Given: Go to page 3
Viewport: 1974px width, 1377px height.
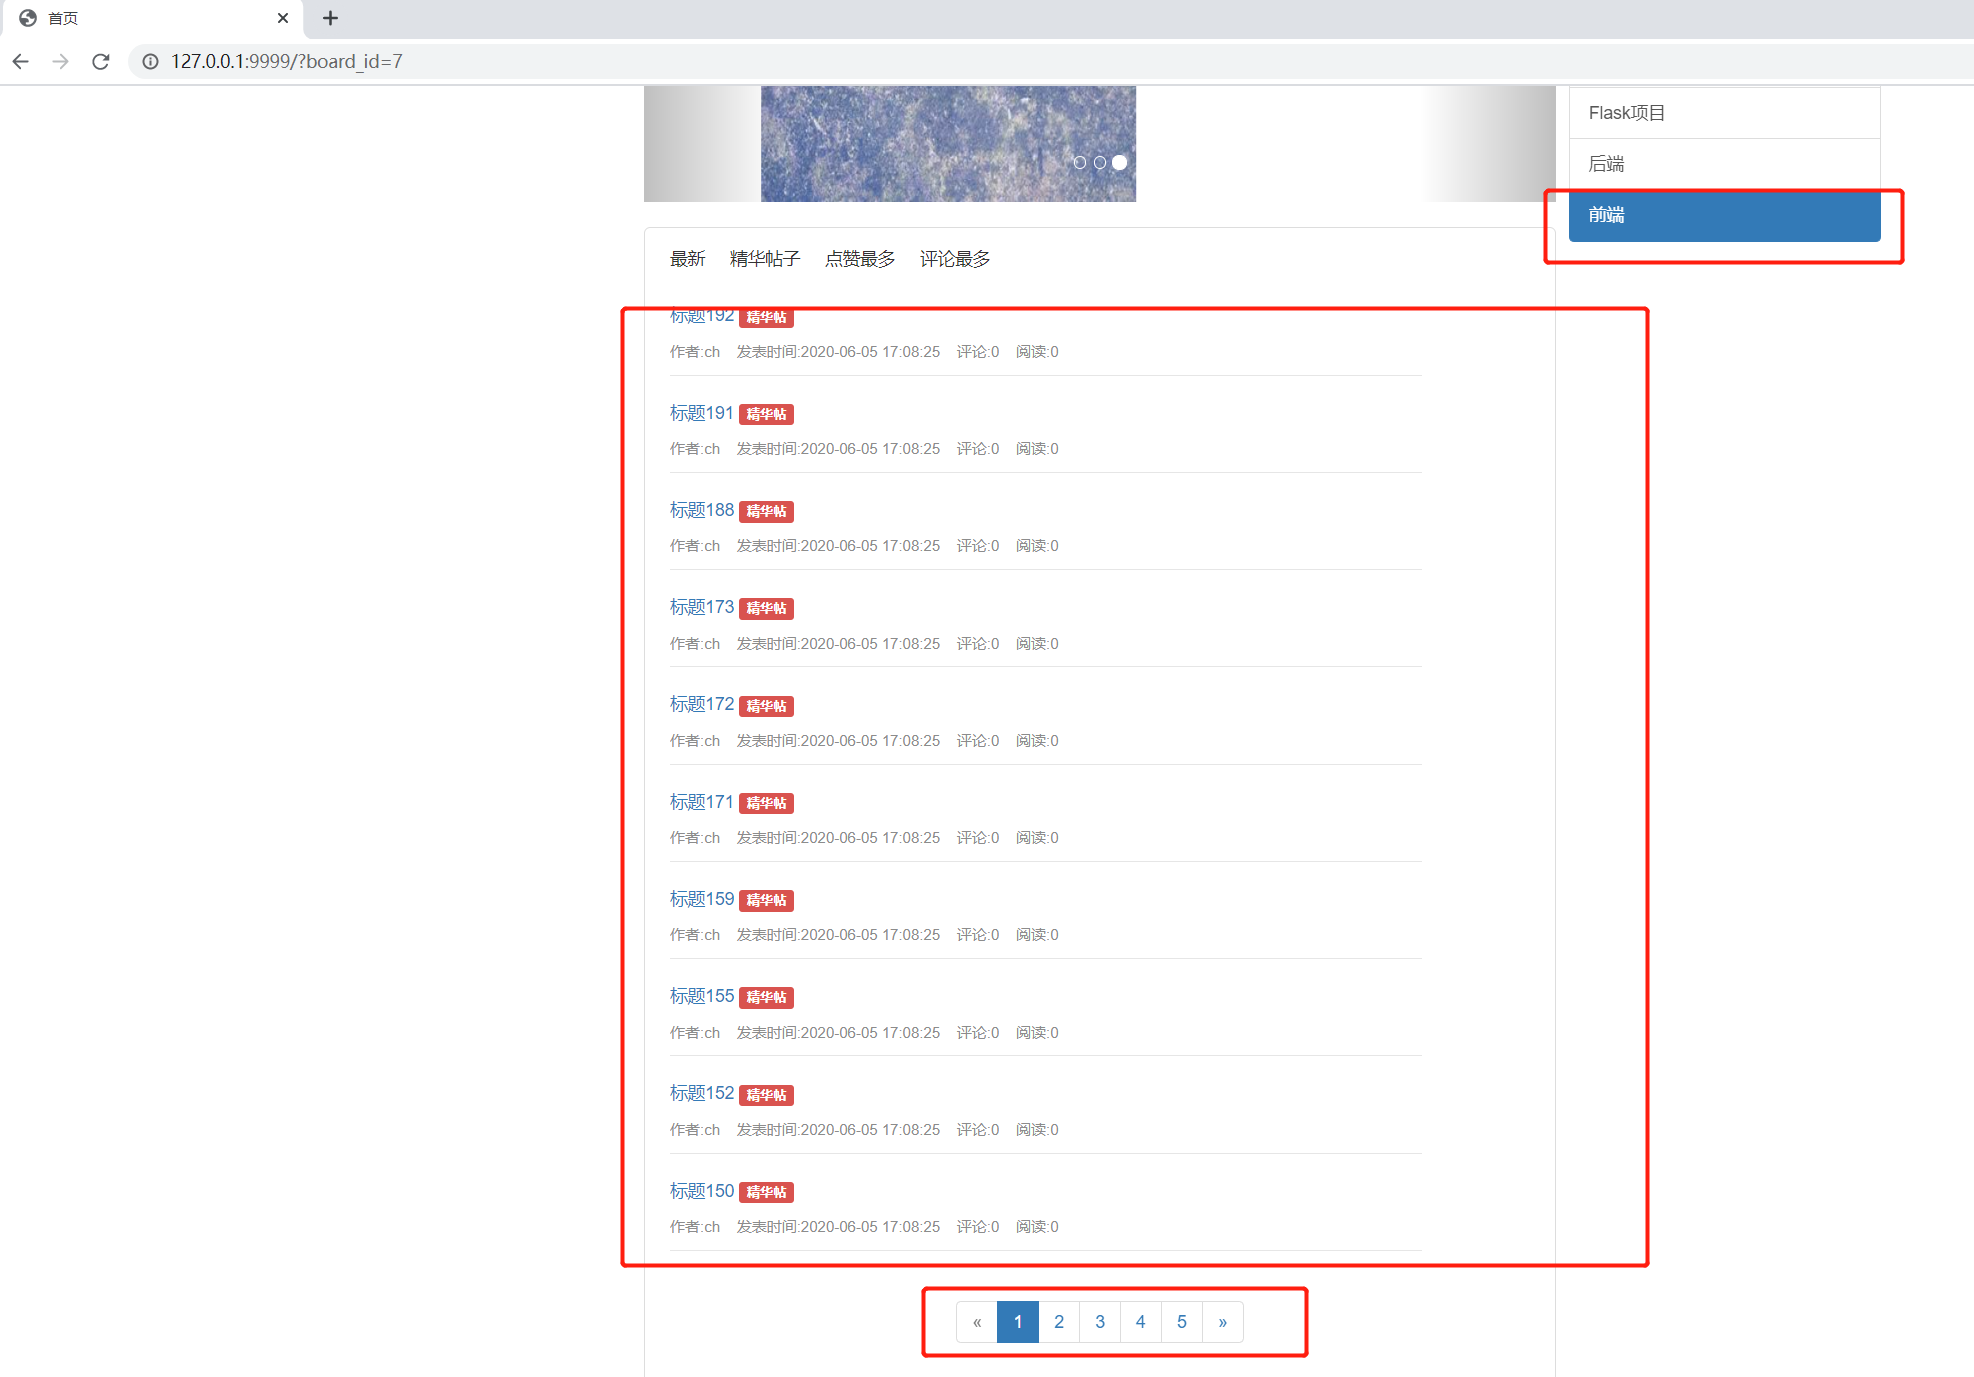Looking at the screenshot, I should (1100, 1322).
